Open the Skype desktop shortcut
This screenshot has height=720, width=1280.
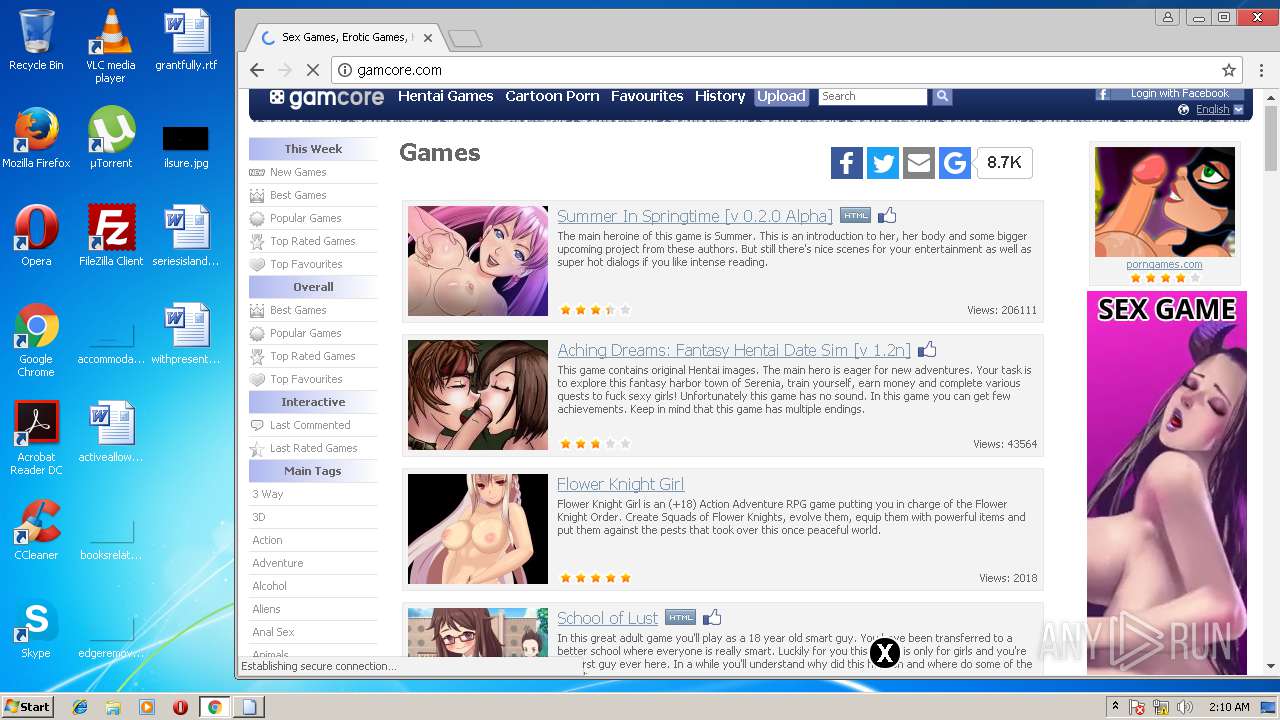[x=36, y=628]
